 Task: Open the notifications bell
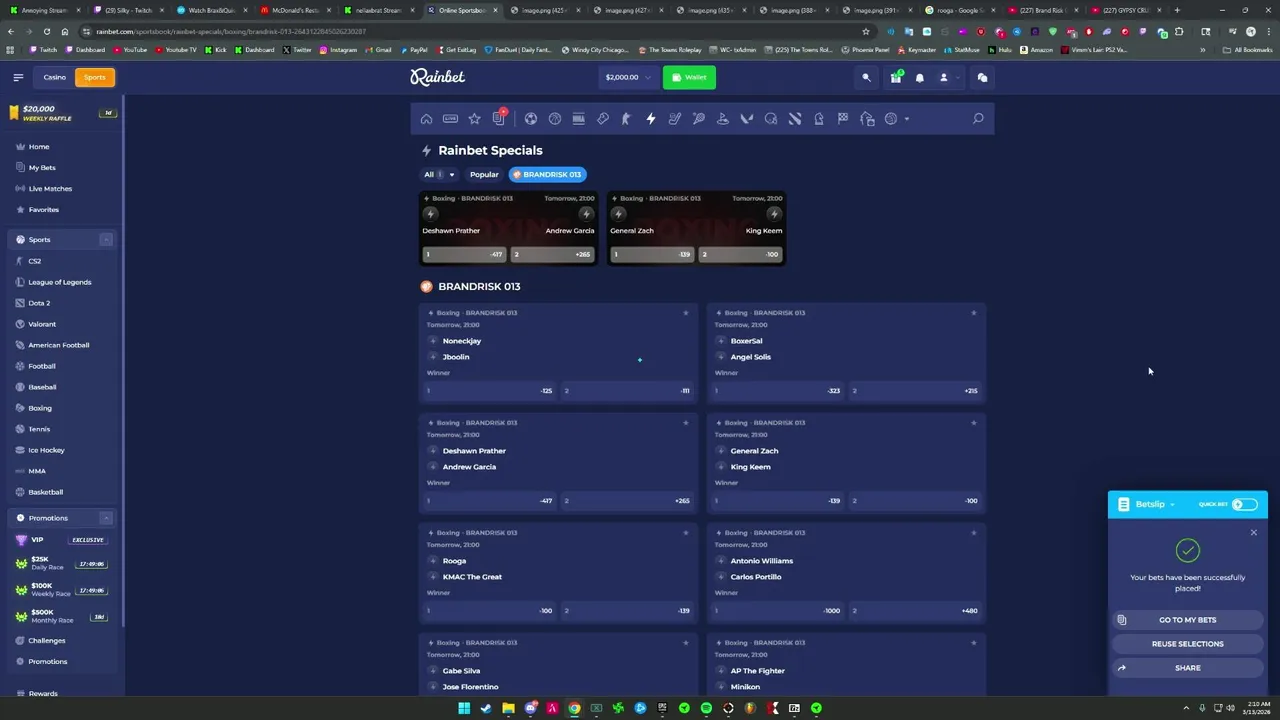point(920,77)
